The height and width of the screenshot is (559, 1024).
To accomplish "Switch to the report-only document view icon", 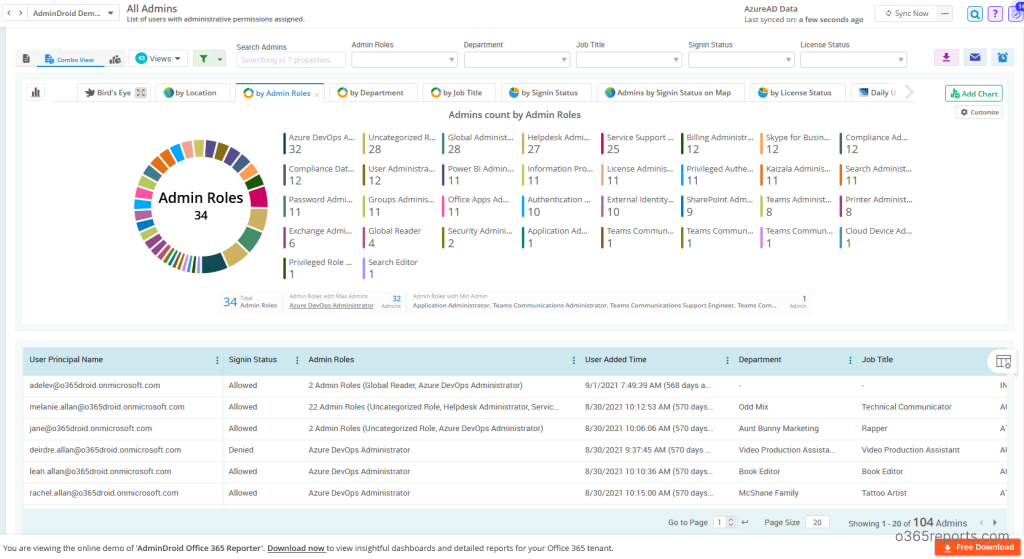I will (26, 59).
